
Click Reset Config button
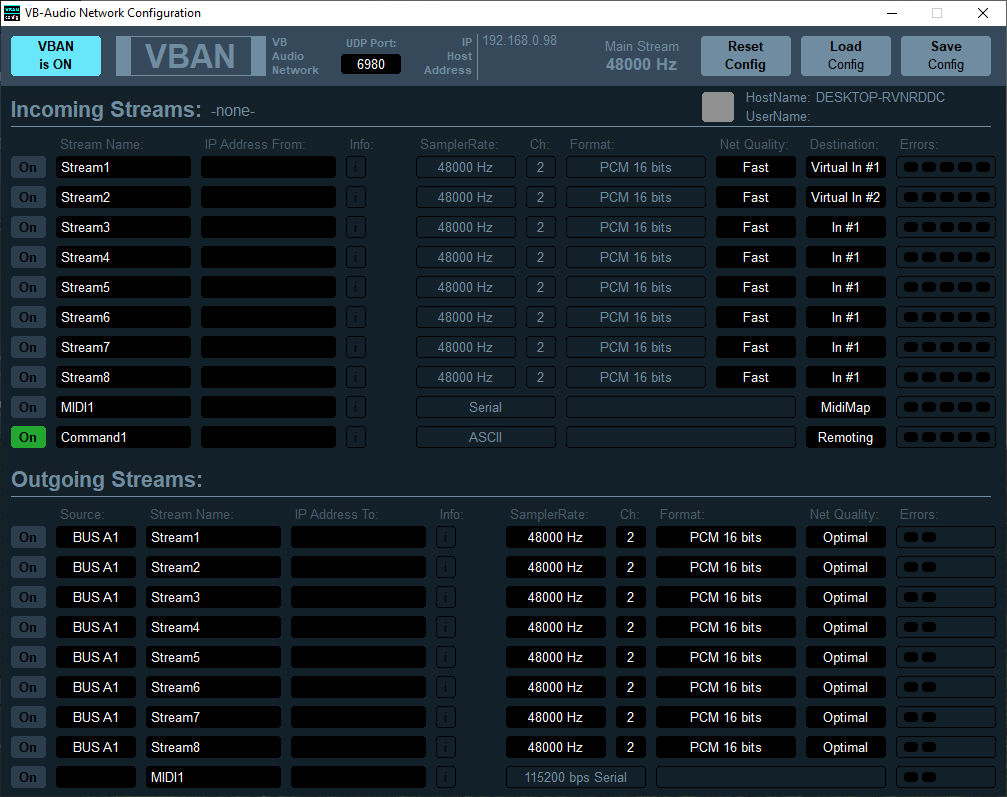[746, 55]
